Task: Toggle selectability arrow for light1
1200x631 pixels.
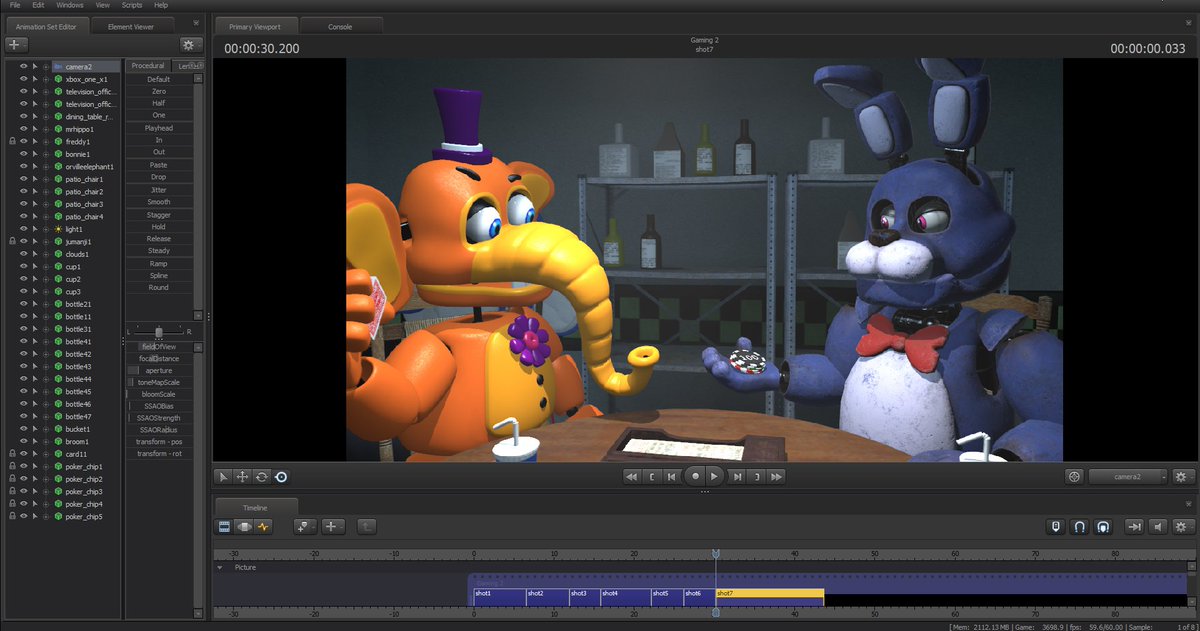Action: click(x=34, y=229)
